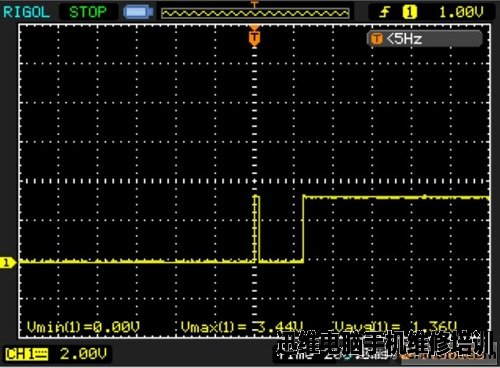Select the Vavg(1)=1.36V measurement
The image size is (500, 368).
[x=395, y=327]
